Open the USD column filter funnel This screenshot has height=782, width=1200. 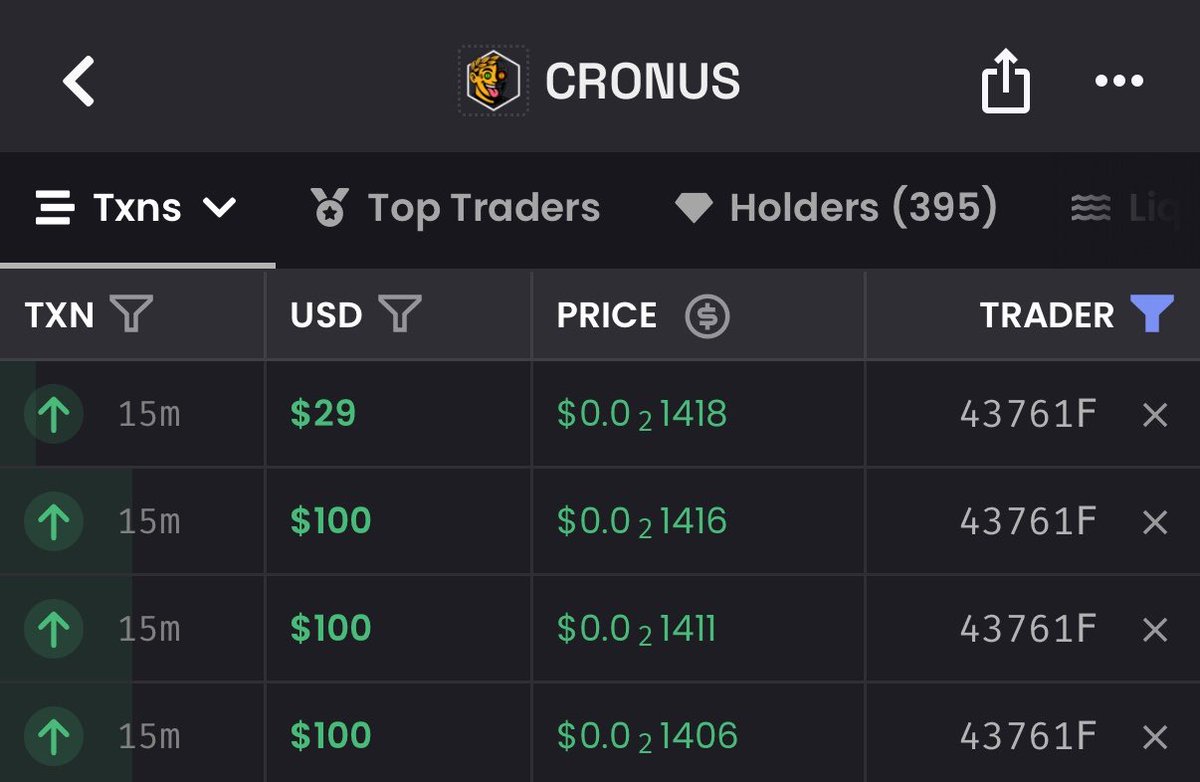399,315
